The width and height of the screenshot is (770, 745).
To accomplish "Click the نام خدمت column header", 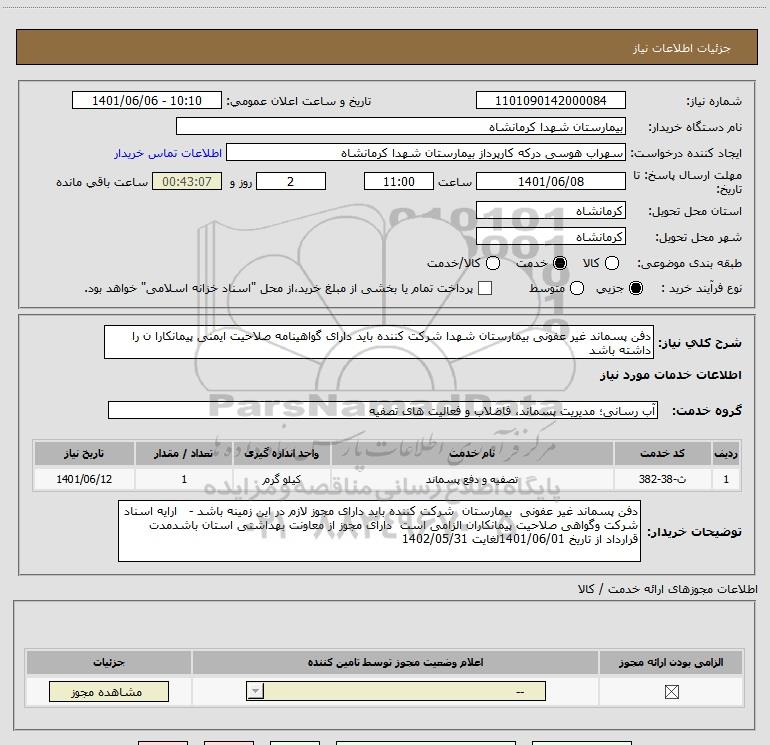I will click(472, 453).
